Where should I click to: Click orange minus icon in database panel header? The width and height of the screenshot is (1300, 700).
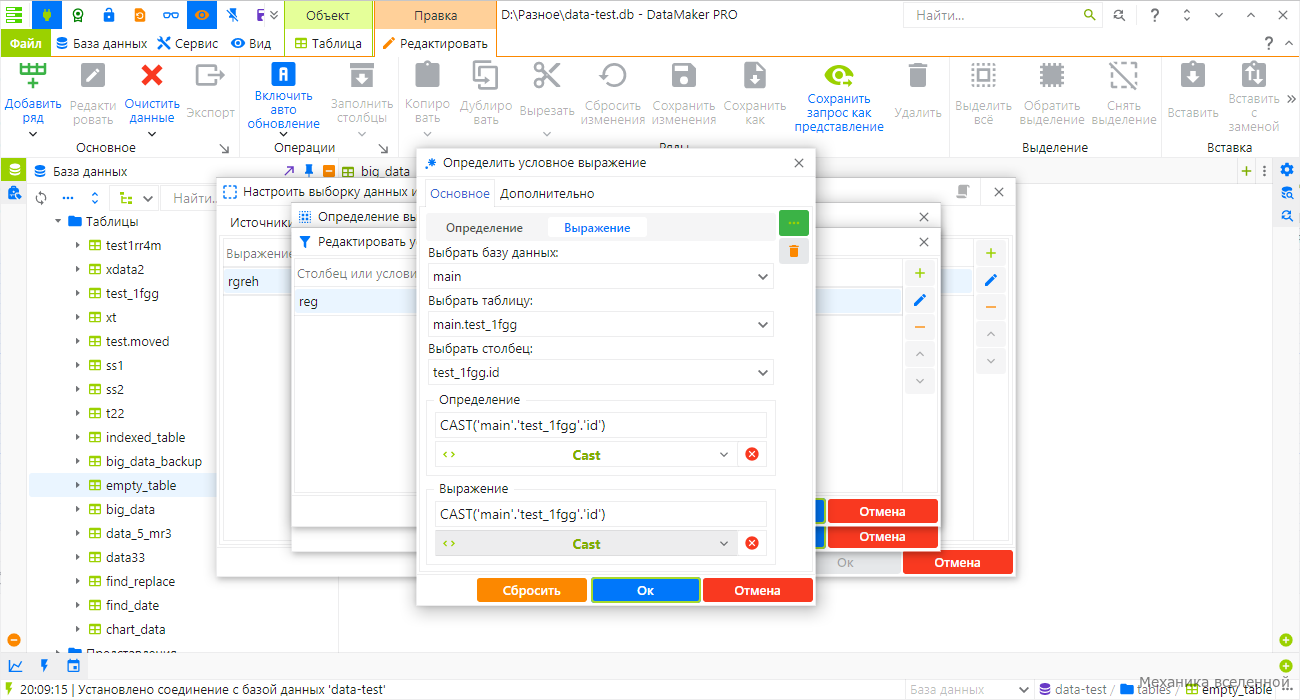pyautogui.click(x=329, y=171)
